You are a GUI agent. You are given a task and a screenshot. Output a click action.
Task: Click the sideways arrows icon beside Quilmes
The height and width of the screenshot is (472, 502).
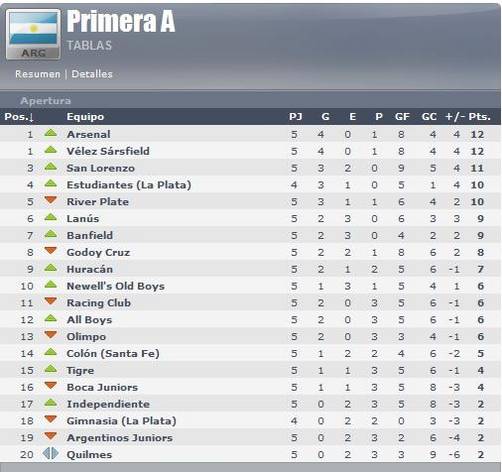pyautogui.click(x=51, y=453)
